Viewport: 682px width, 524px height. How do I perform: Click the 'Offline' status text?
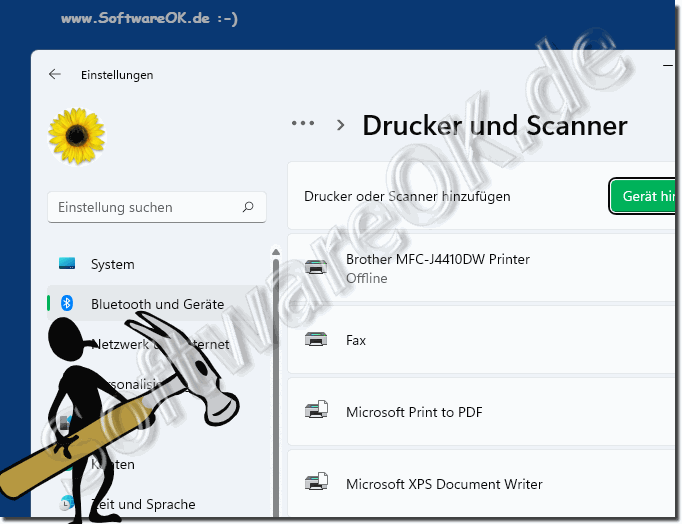click(x=366, y=278)
